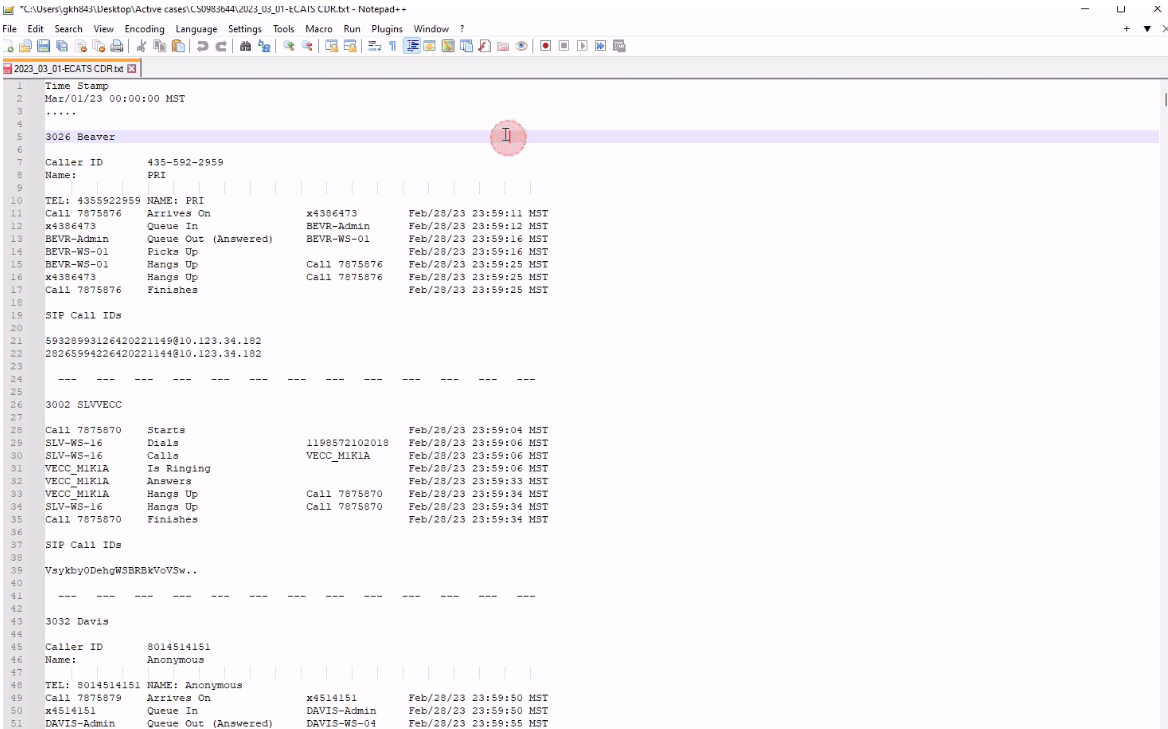Click the Stop macro recording icon
The width and height of the screenshot is (1168, 729).
tap(564, 46)
